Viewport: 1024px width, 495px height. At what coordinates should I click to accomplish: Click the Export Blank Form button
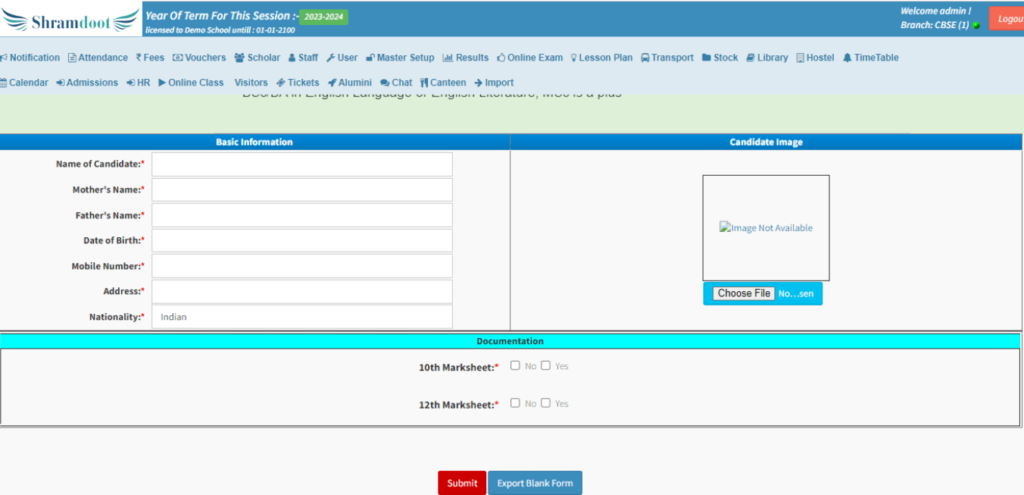coord(535,483)
